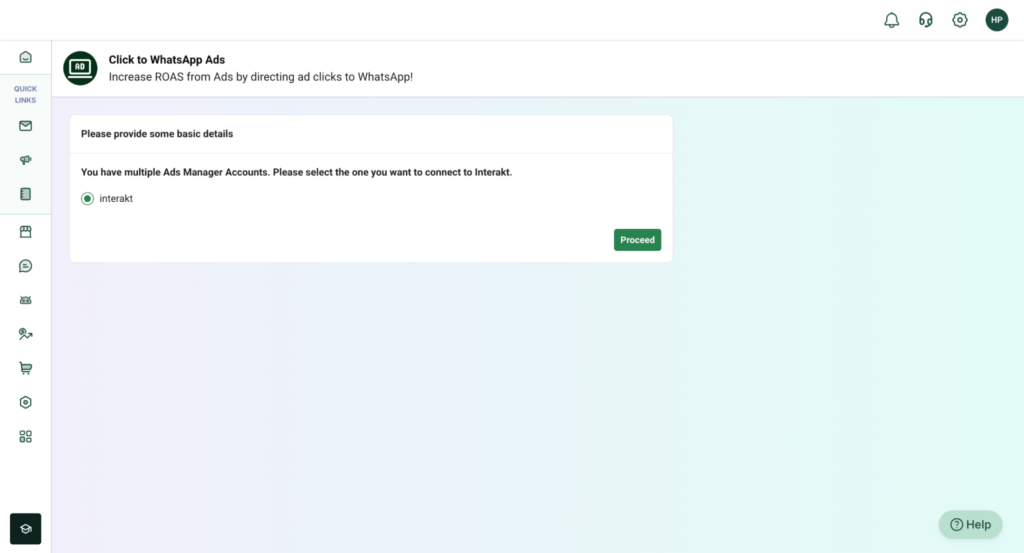1024x553 pixels.
Task: Open the shopping cart icon in sidebar
Action: (x=25, y=368)
